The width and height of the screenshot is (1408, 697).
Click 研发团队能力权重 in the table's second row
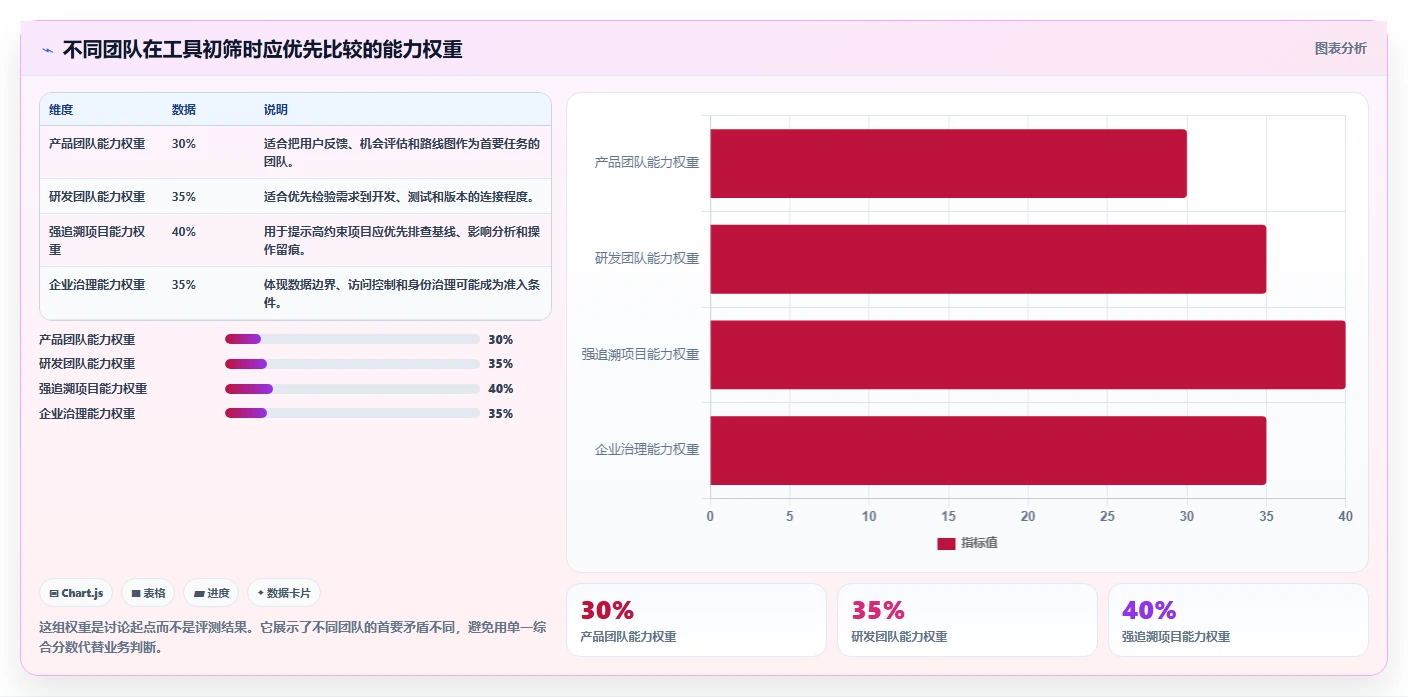pyautogui.click(x=97, y=197)
